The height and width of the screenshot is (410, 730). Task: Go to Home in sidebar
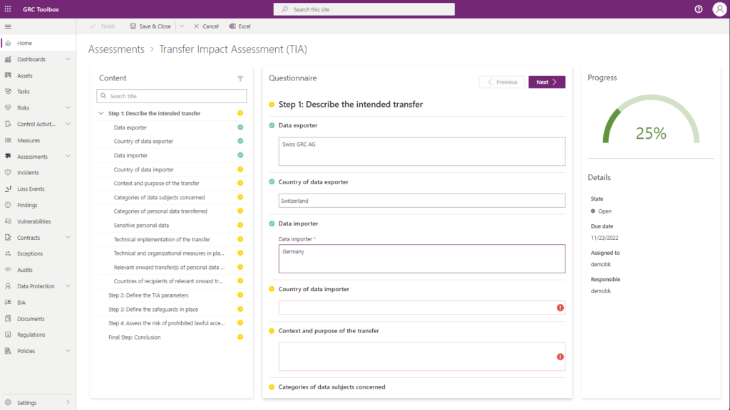[38, 43]
